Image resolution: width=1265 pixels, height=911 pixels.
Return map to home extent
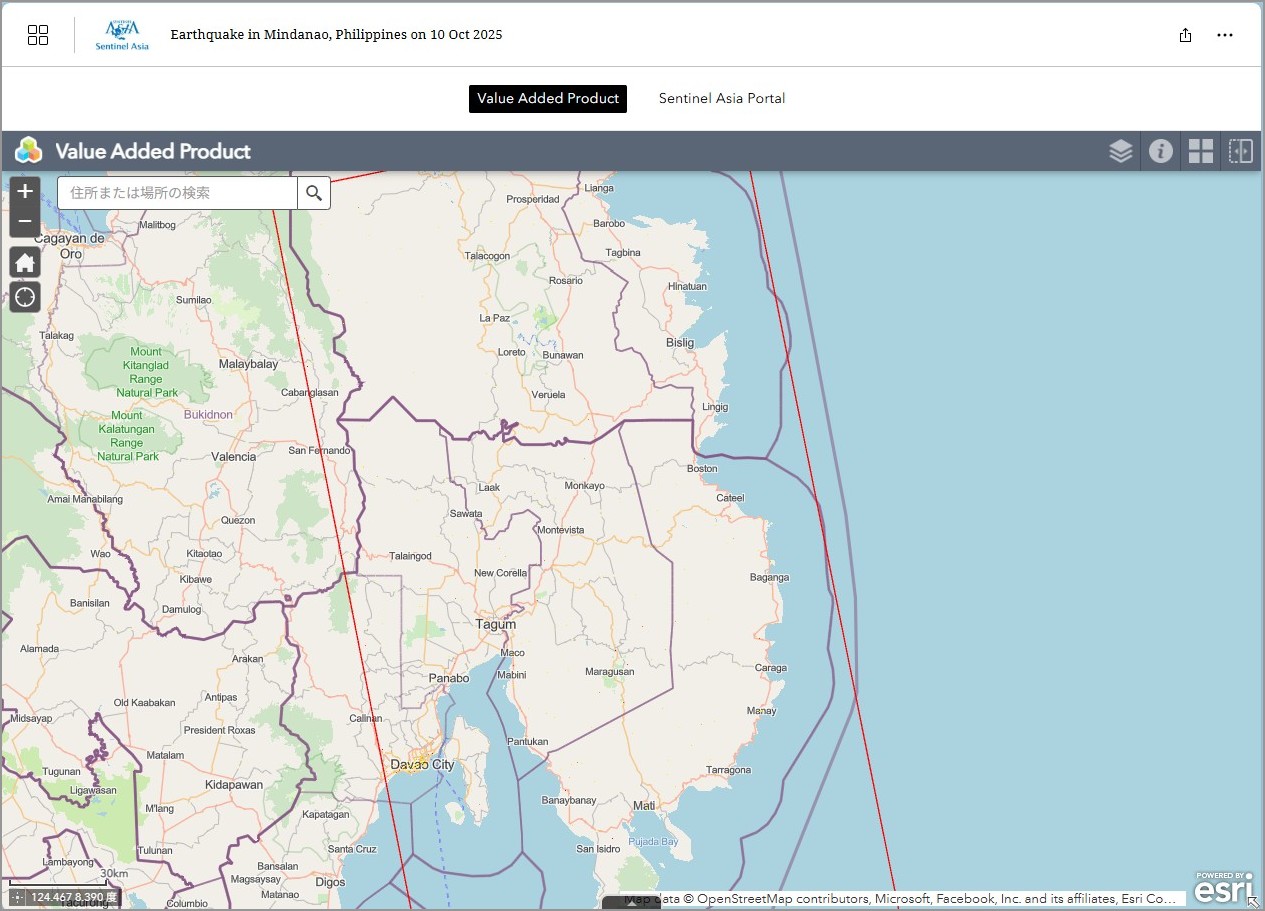[x=25, y=263]
